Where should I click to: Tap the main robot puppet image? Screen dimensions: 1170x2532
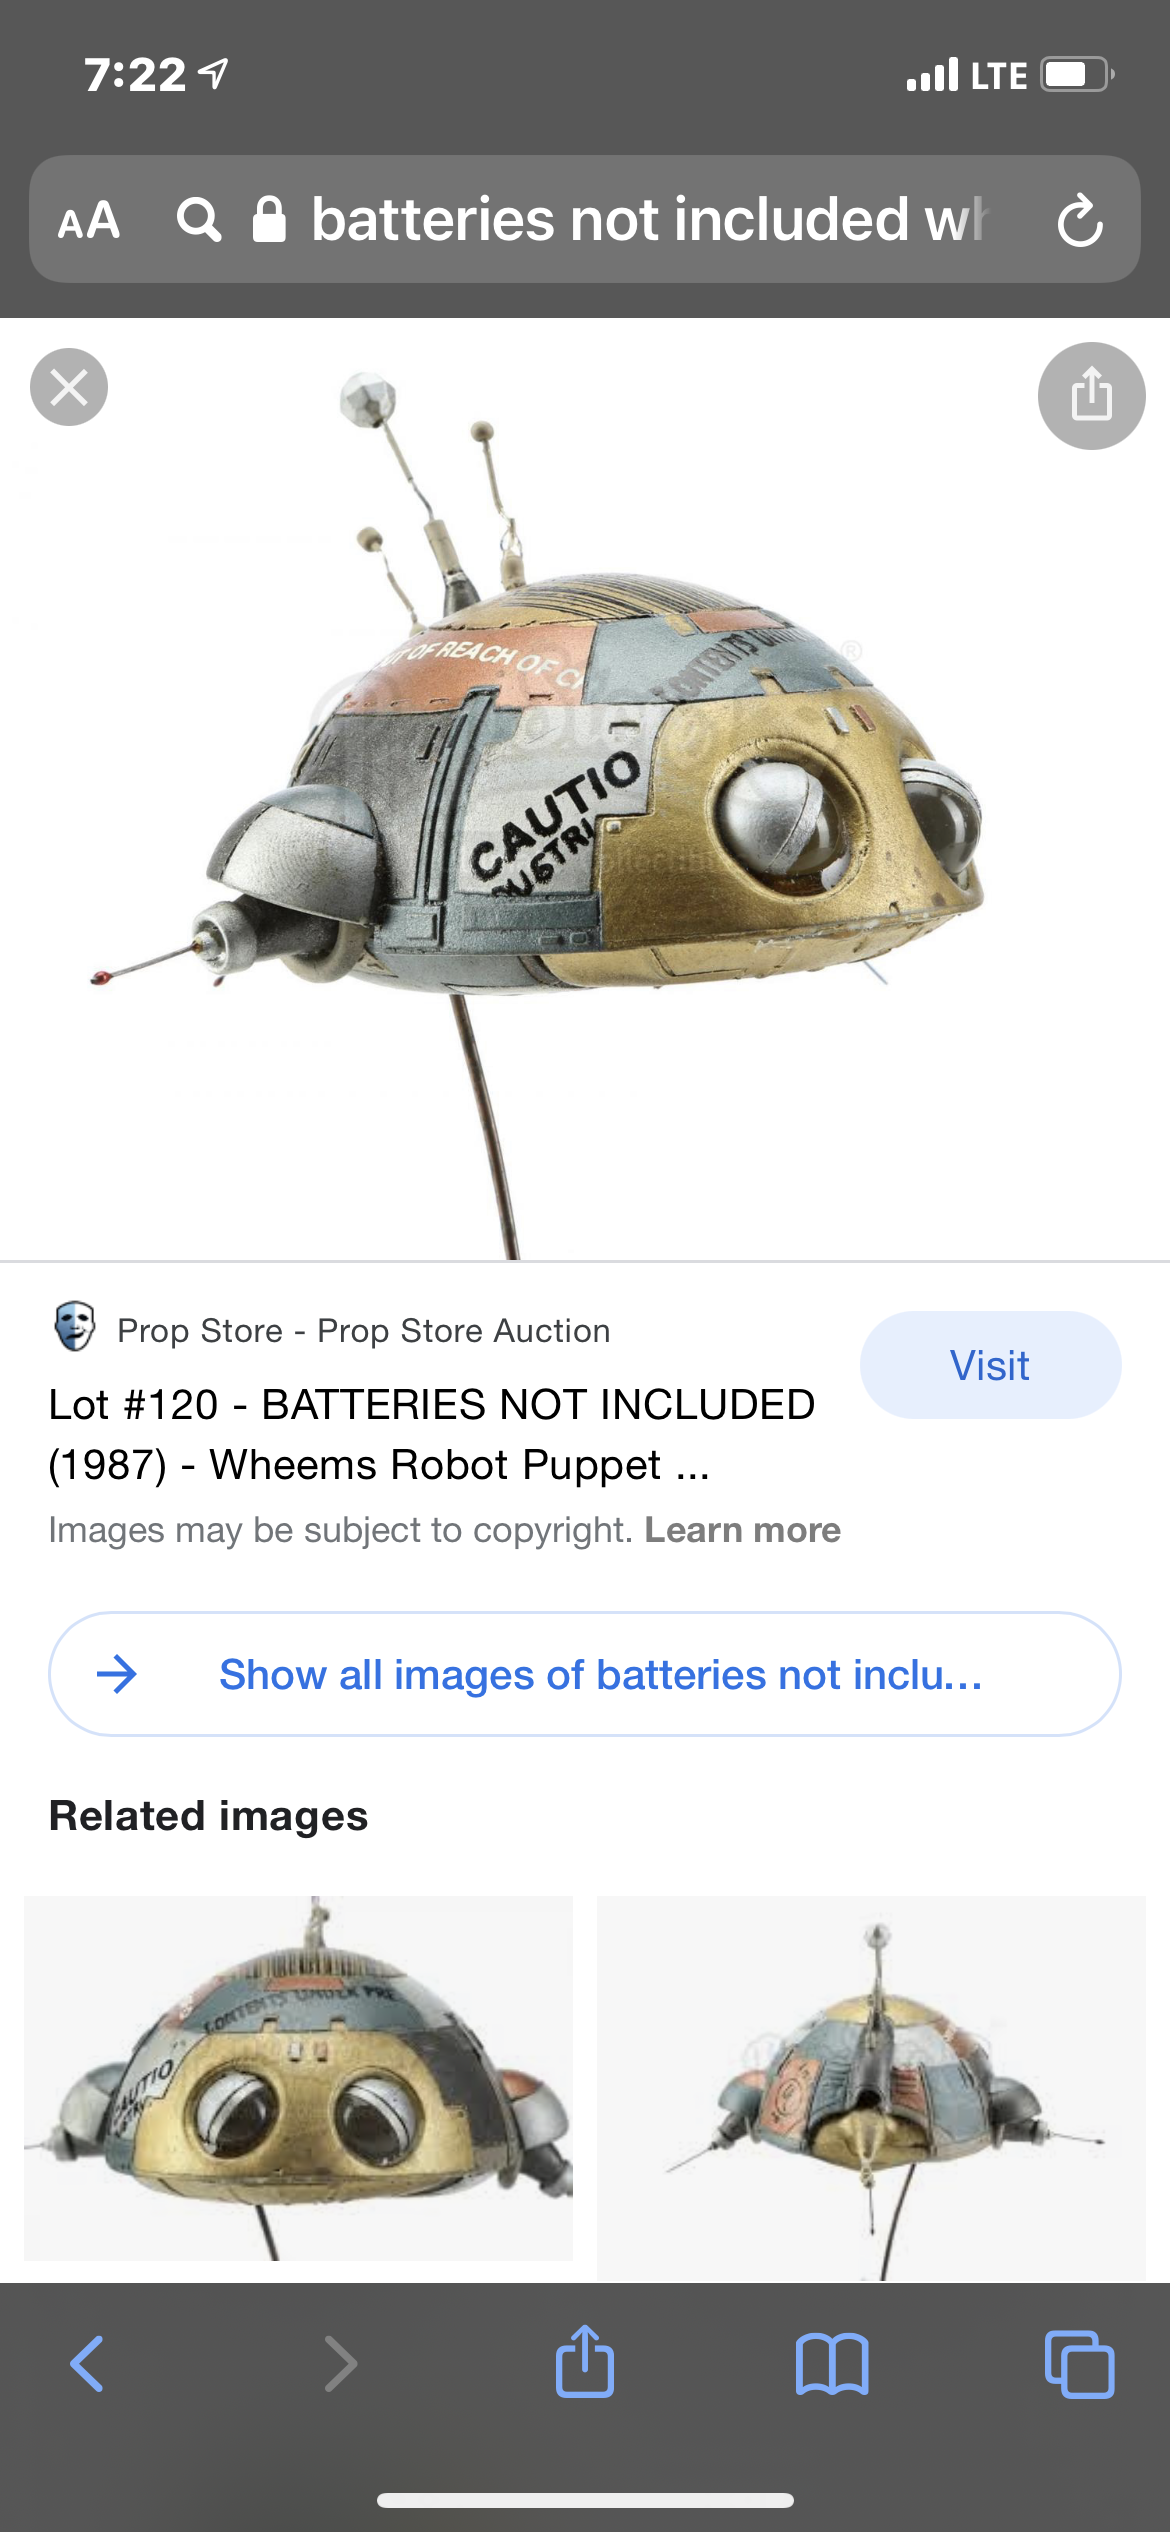585,790
